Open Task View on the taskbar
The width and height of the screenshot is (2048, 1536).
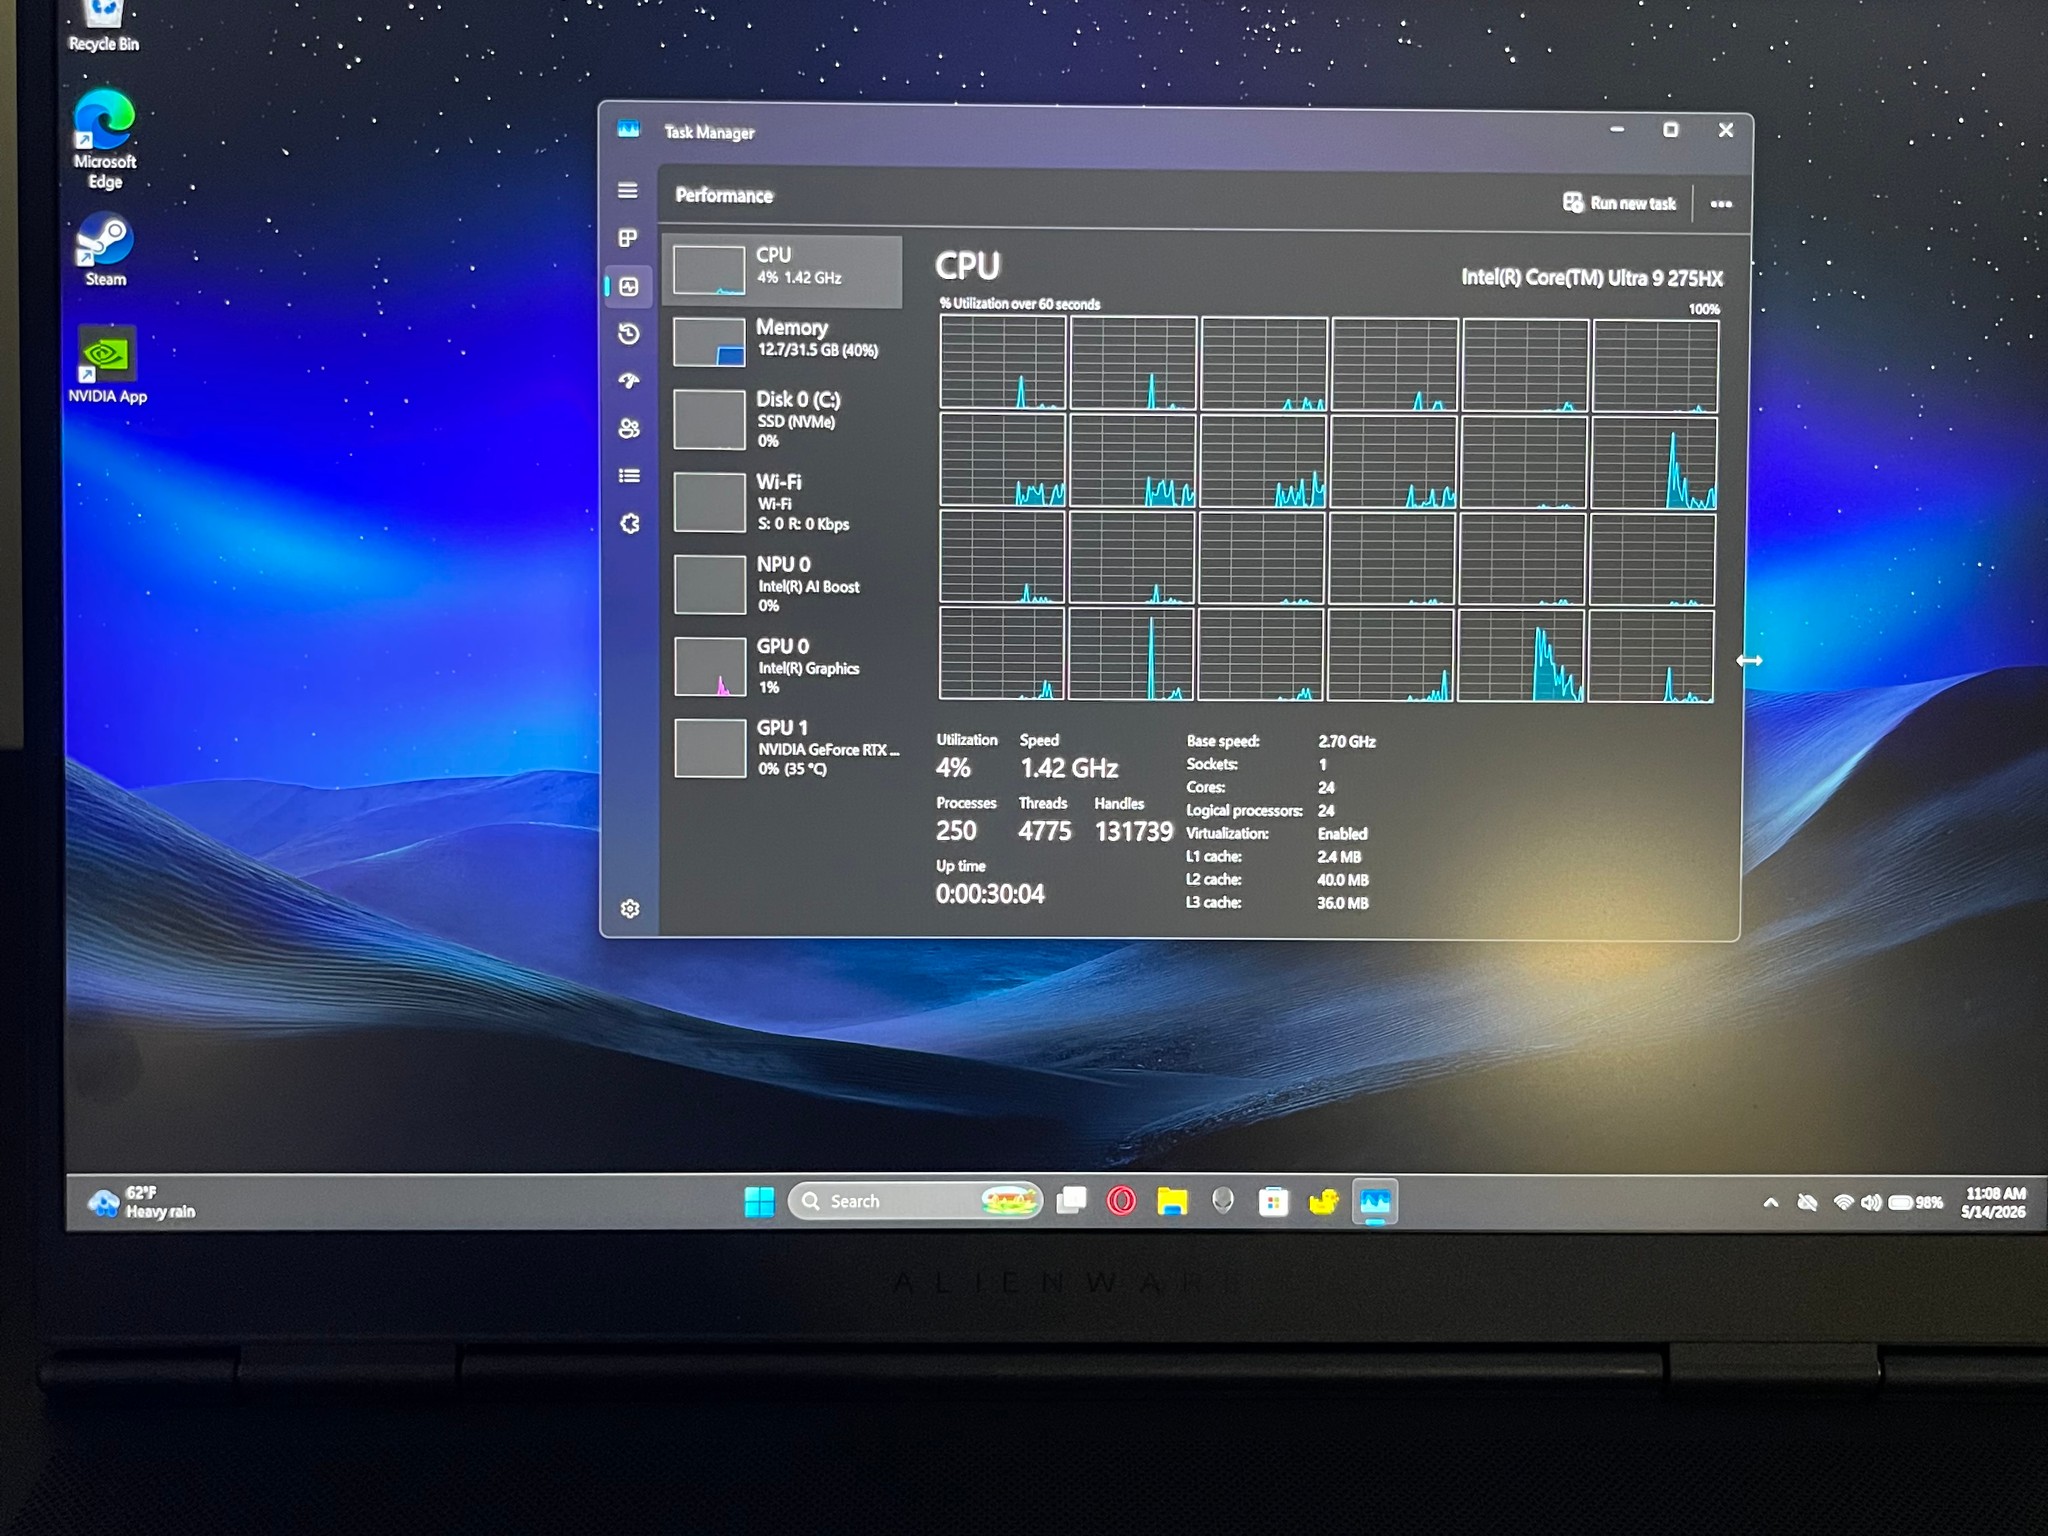click(1071, 1200)
